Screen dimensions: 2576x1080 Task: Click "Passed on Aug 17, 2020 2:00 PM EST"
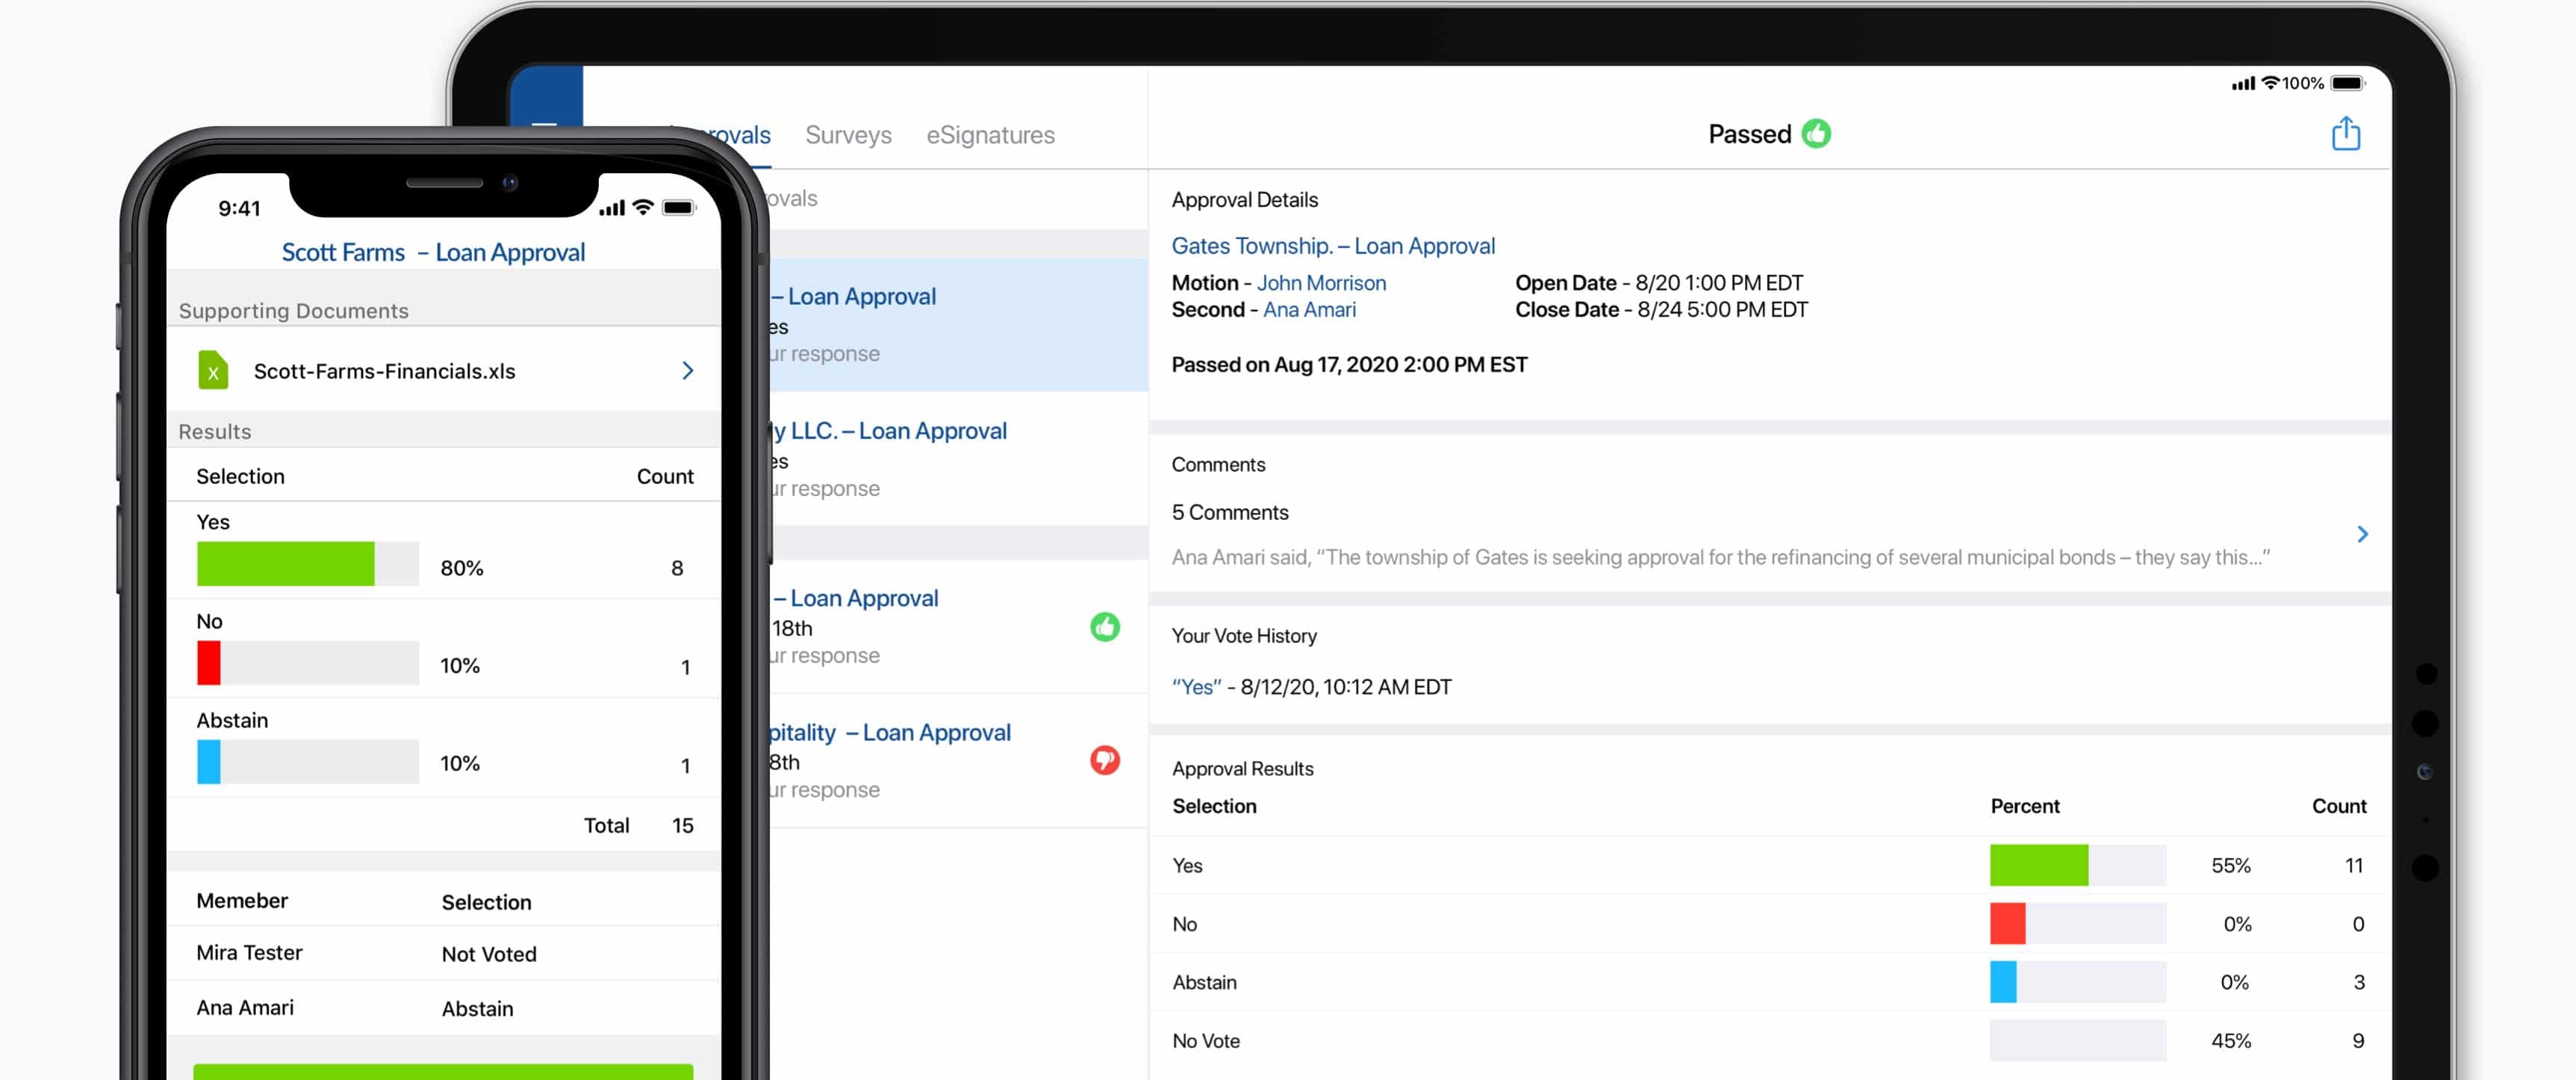pyautogui.click(x=1349, y=365)
